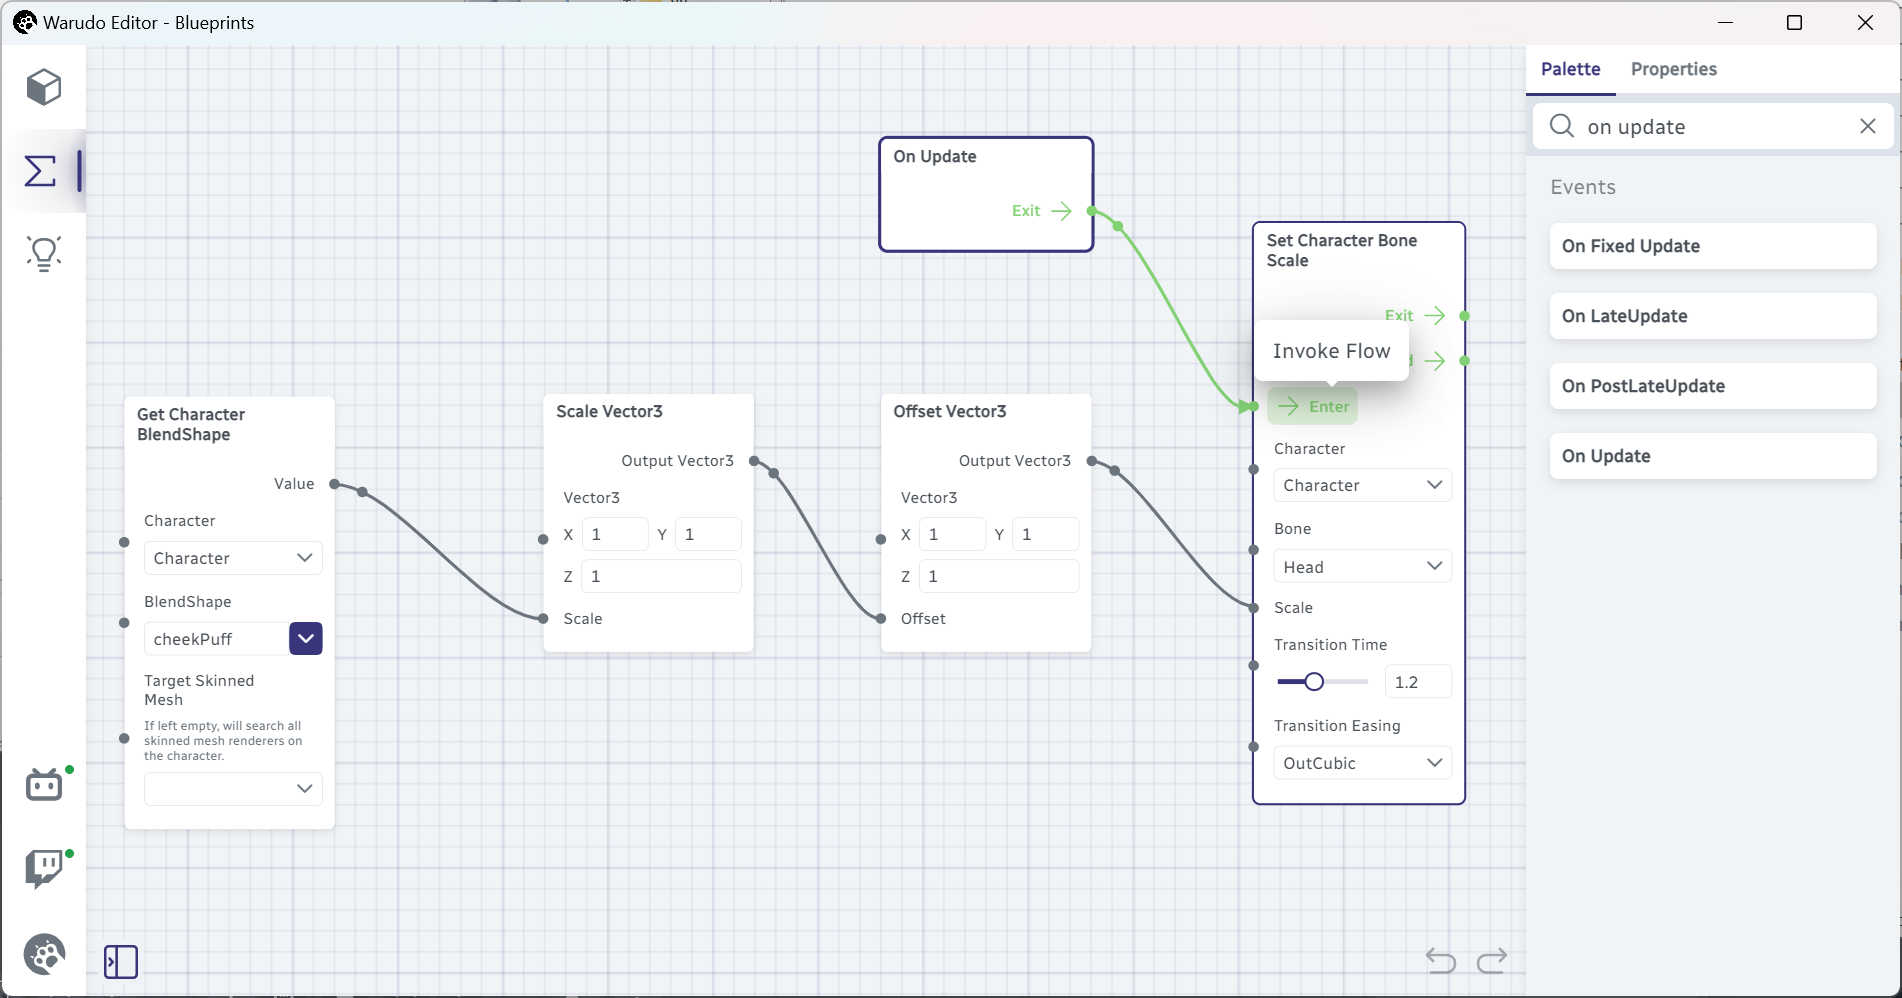Click BlendShape input port on Get Character BlendShape
This screenshot has height=998, width=1902.
(x=124, y=622)
